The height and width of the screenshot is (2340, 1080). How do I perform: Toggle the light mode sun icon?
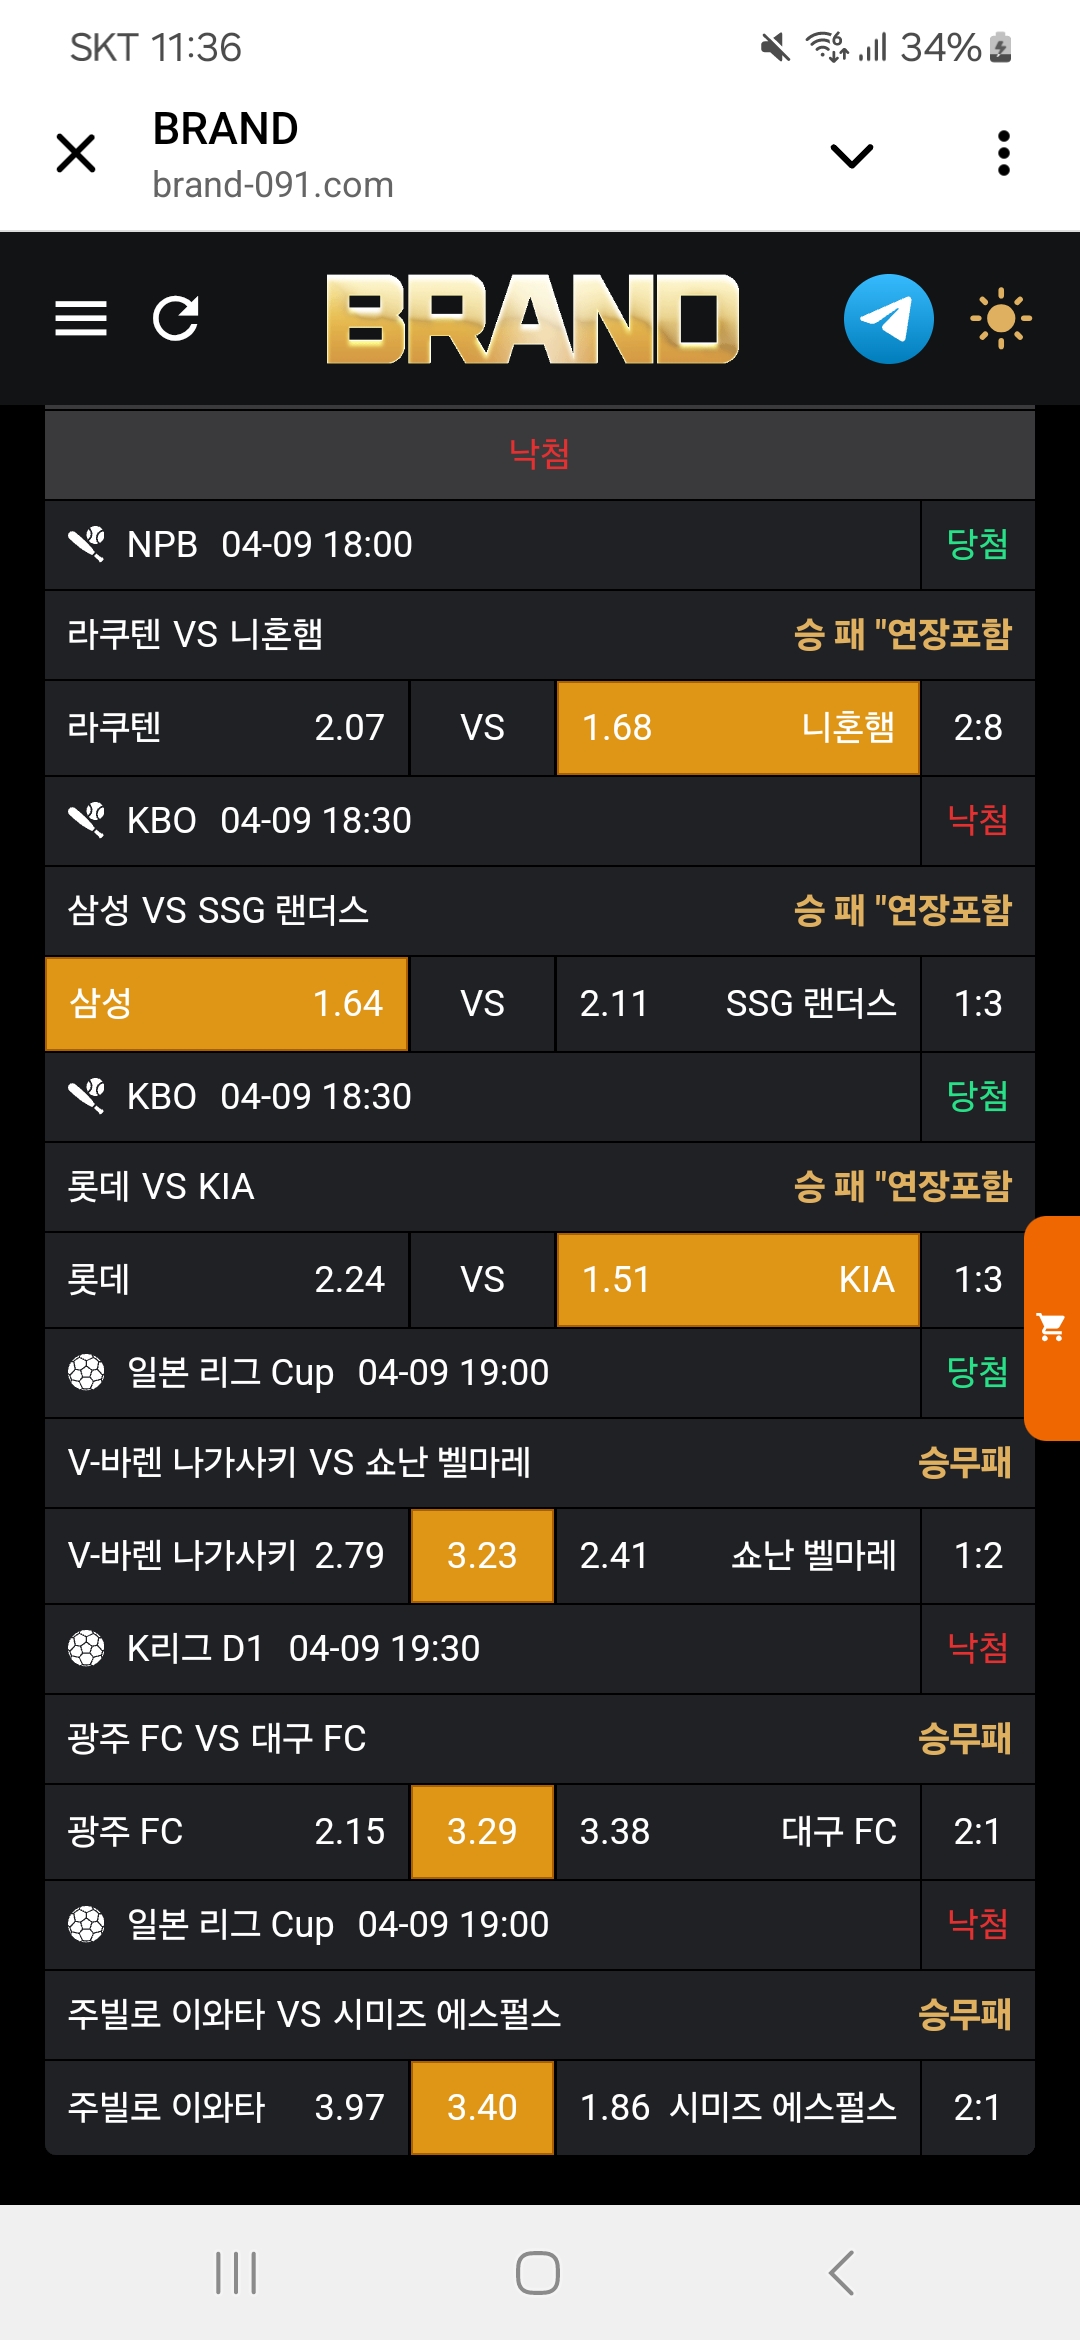click(1000, 319)
